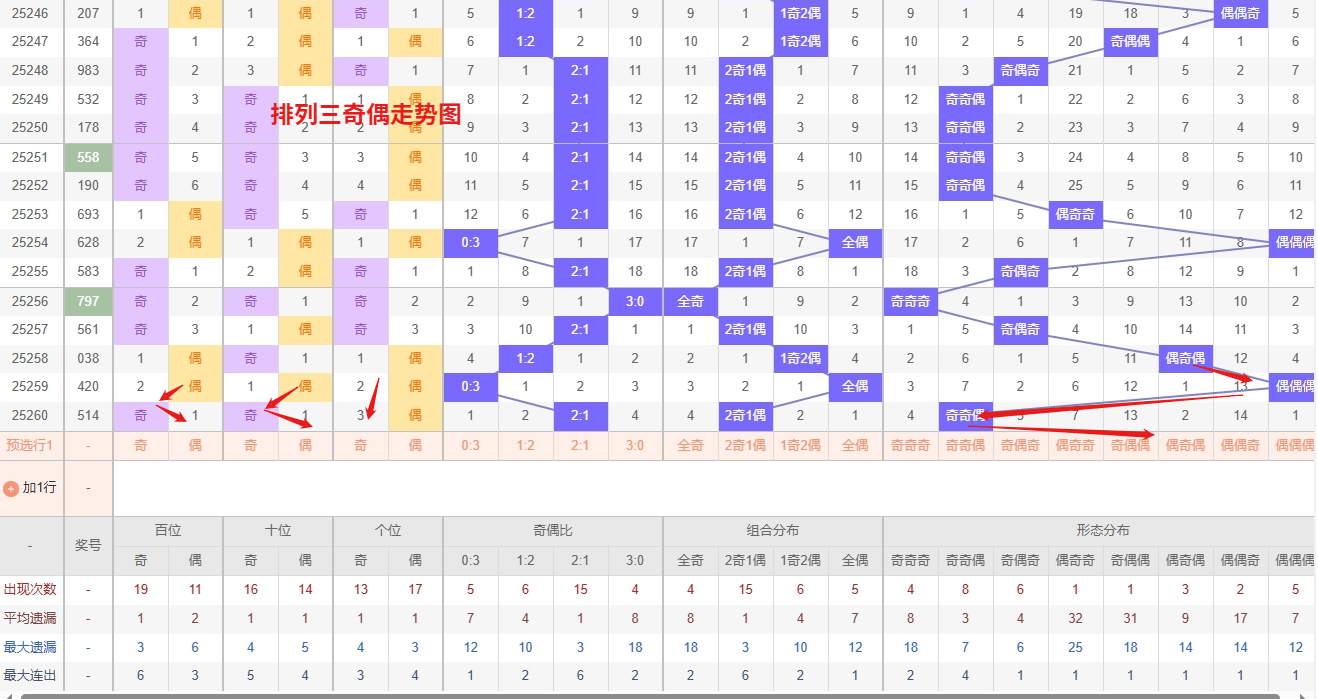The image size is (1318, 699).
Task: Select 十位 奇 in the 预选行1 row
Action: [251, 445]
